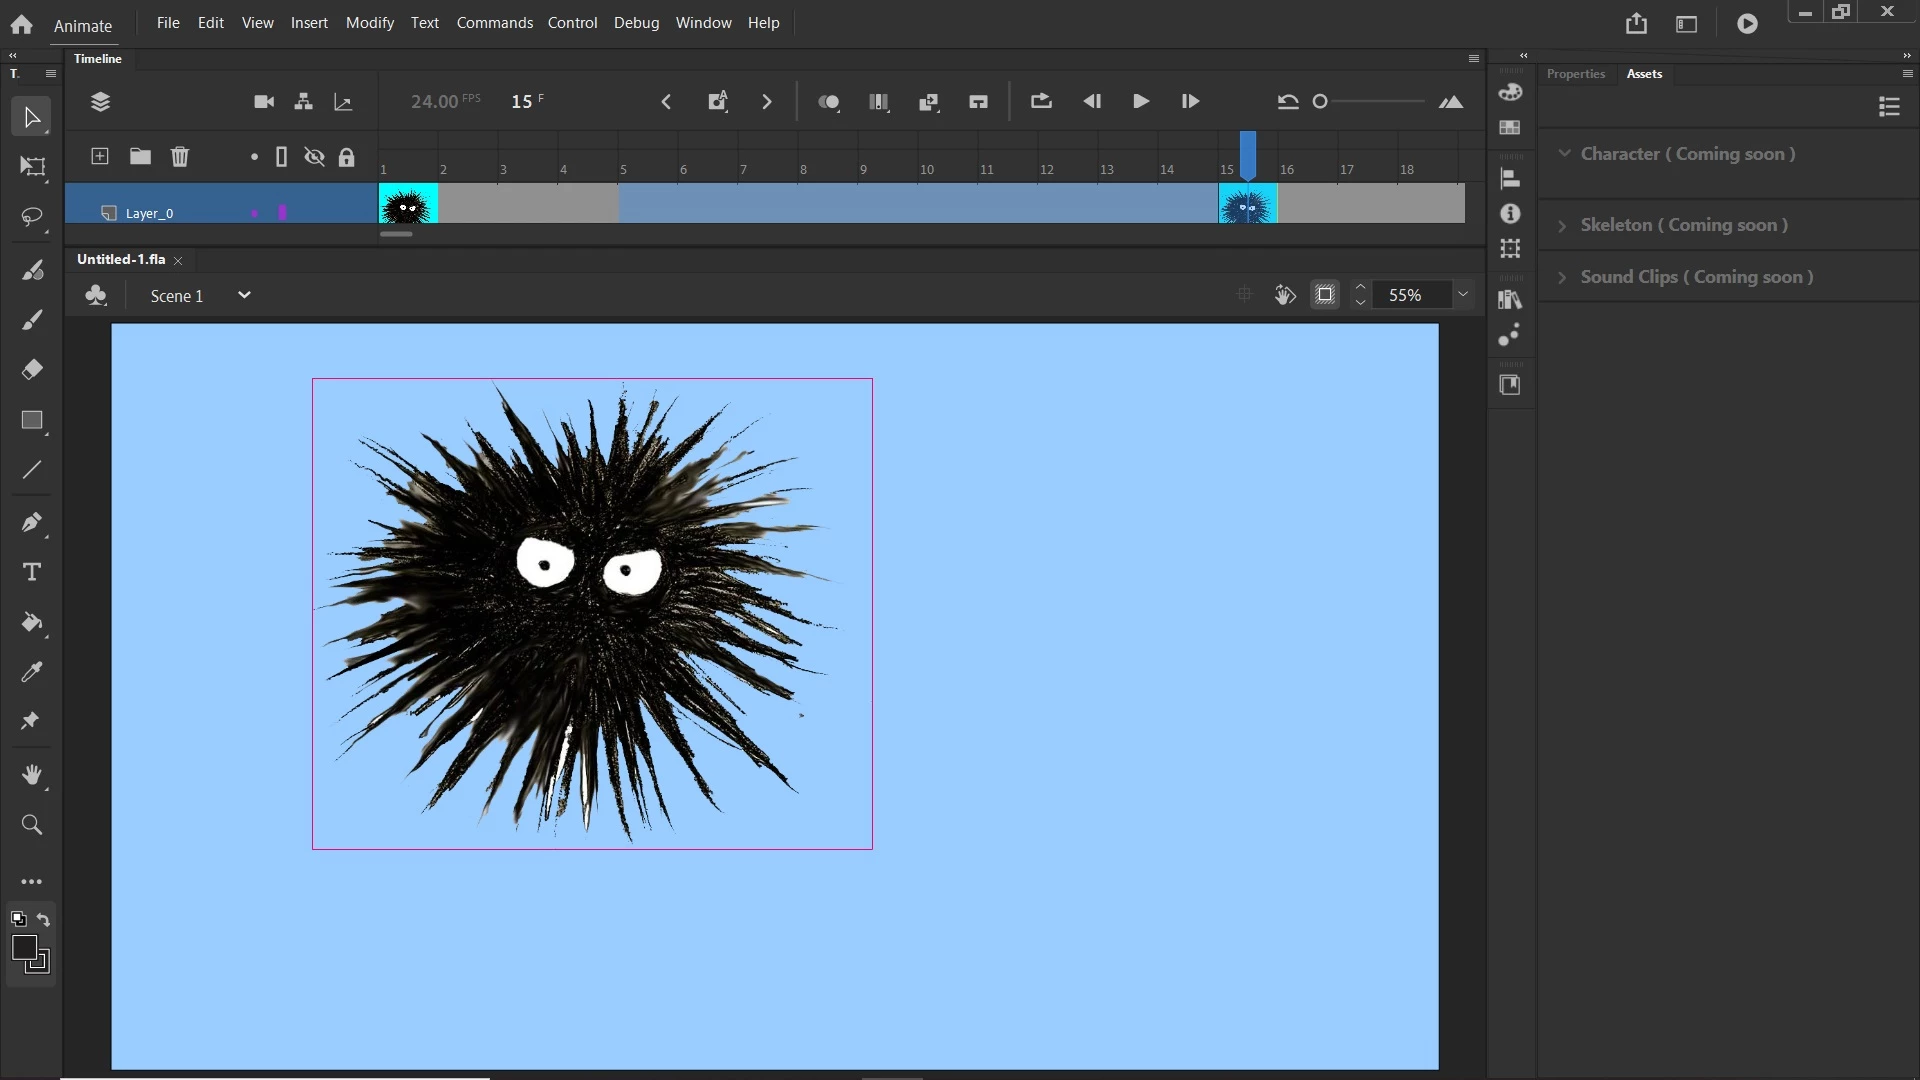Viewport: 1920px width, 1080px height.
Task: Toggle hide all layers eye icon
Action: (314, 157)
